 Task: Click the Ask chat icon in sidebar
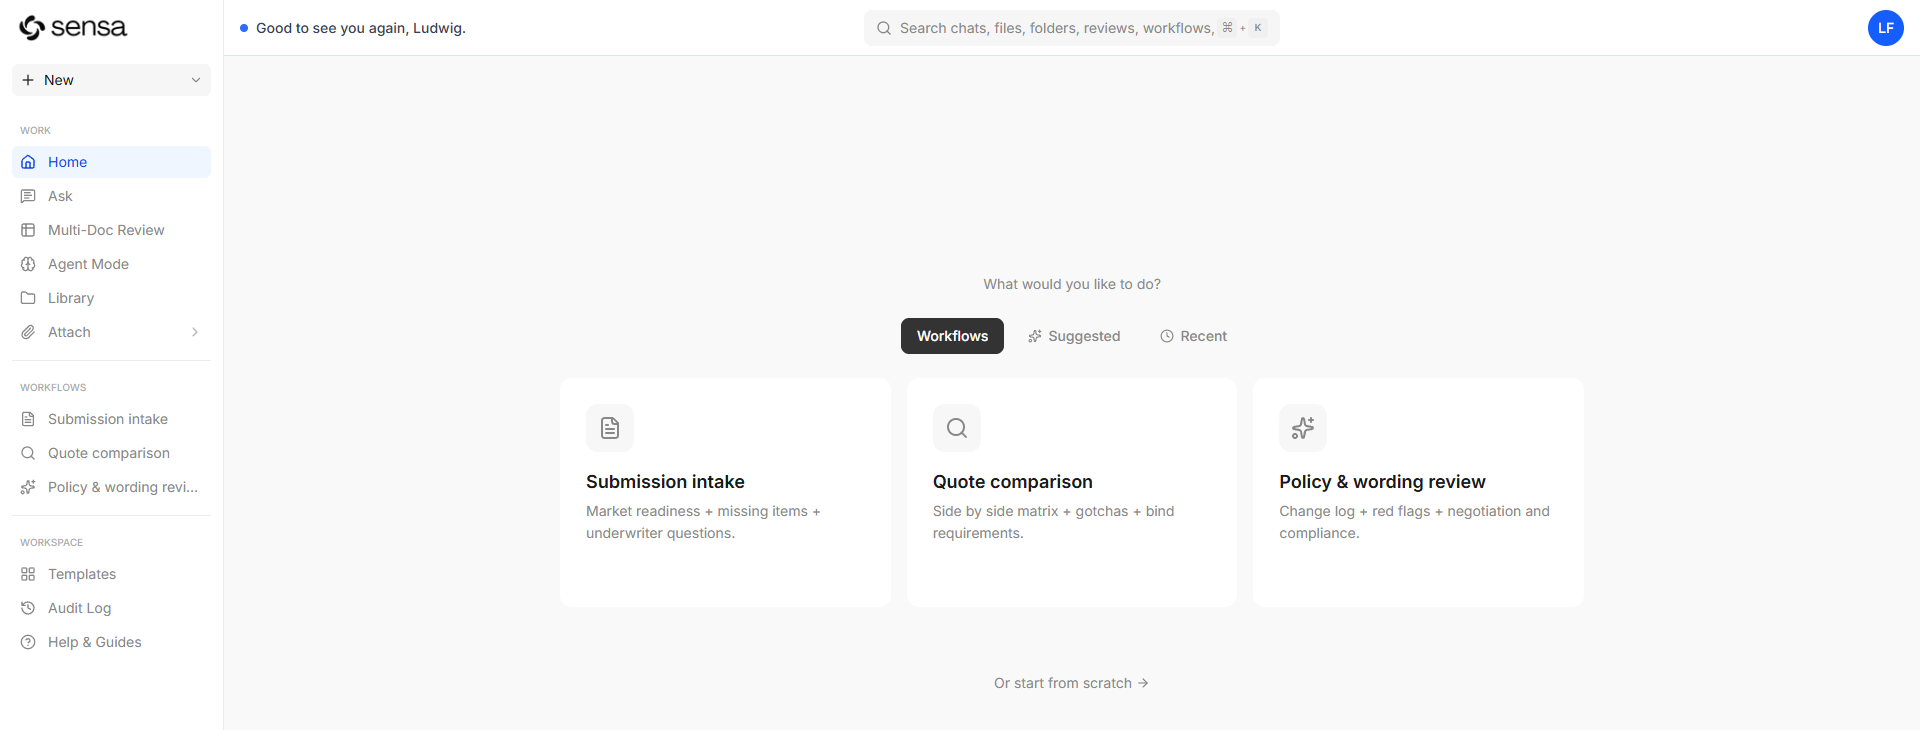[28, 196]
